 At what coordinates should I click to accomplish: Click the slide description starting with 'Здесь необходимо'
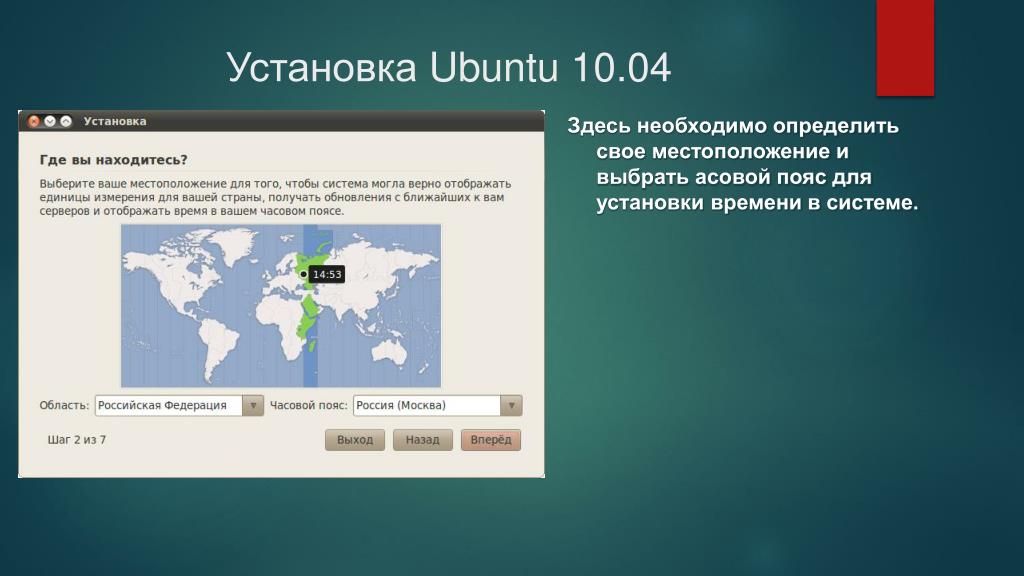743,164
